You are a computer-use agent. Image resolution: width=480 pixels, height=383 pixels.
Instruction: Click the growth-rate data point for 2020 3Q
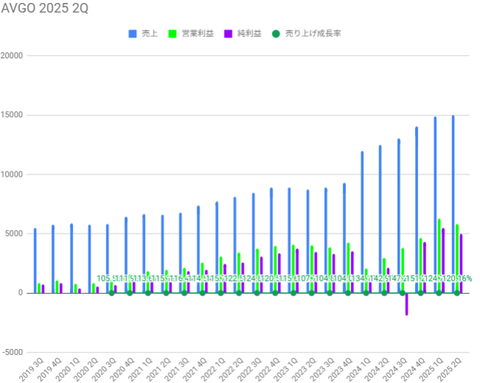click(x=112, y=293)
